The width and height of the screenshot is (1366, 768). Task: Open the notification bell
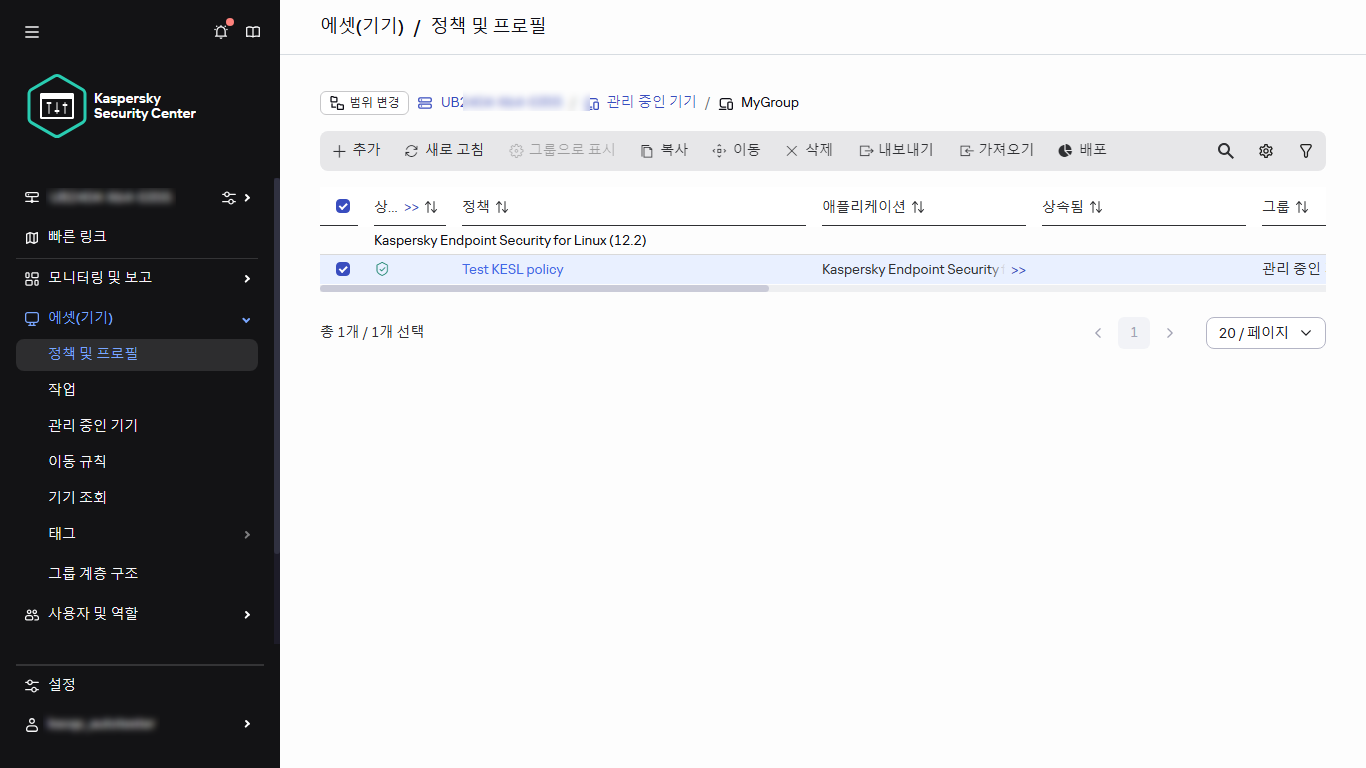click(x=221, y=31)
